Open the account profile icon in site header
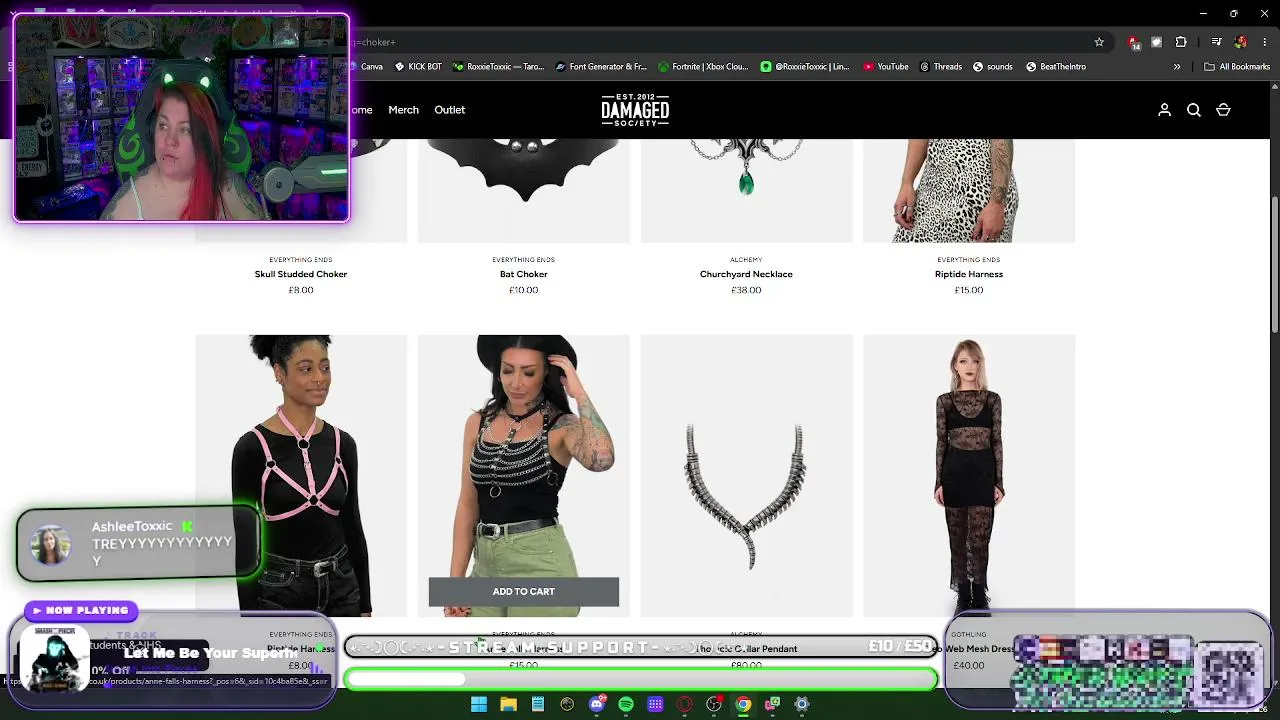The height and width of the screenshot is (720, 1280). 1164,110
